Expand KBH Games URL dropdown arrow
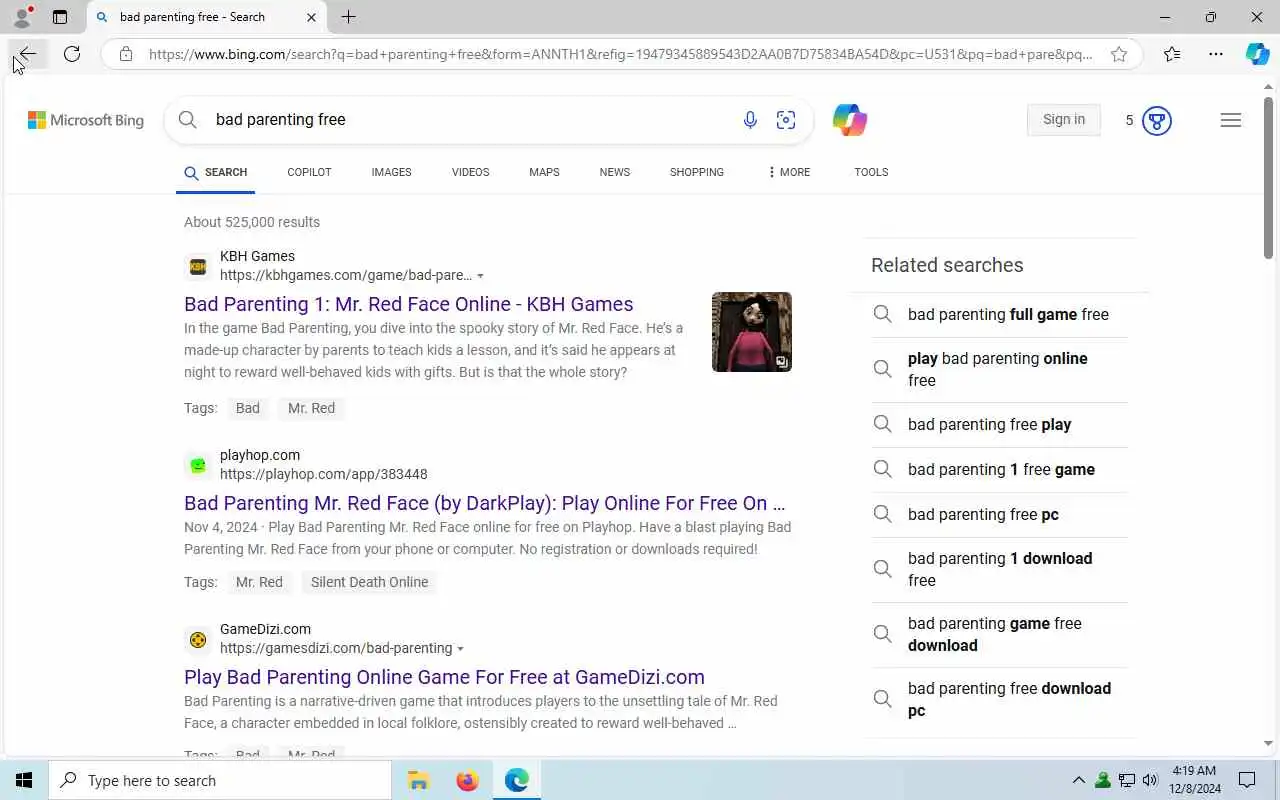1280x800 pixels. [480, 276]
